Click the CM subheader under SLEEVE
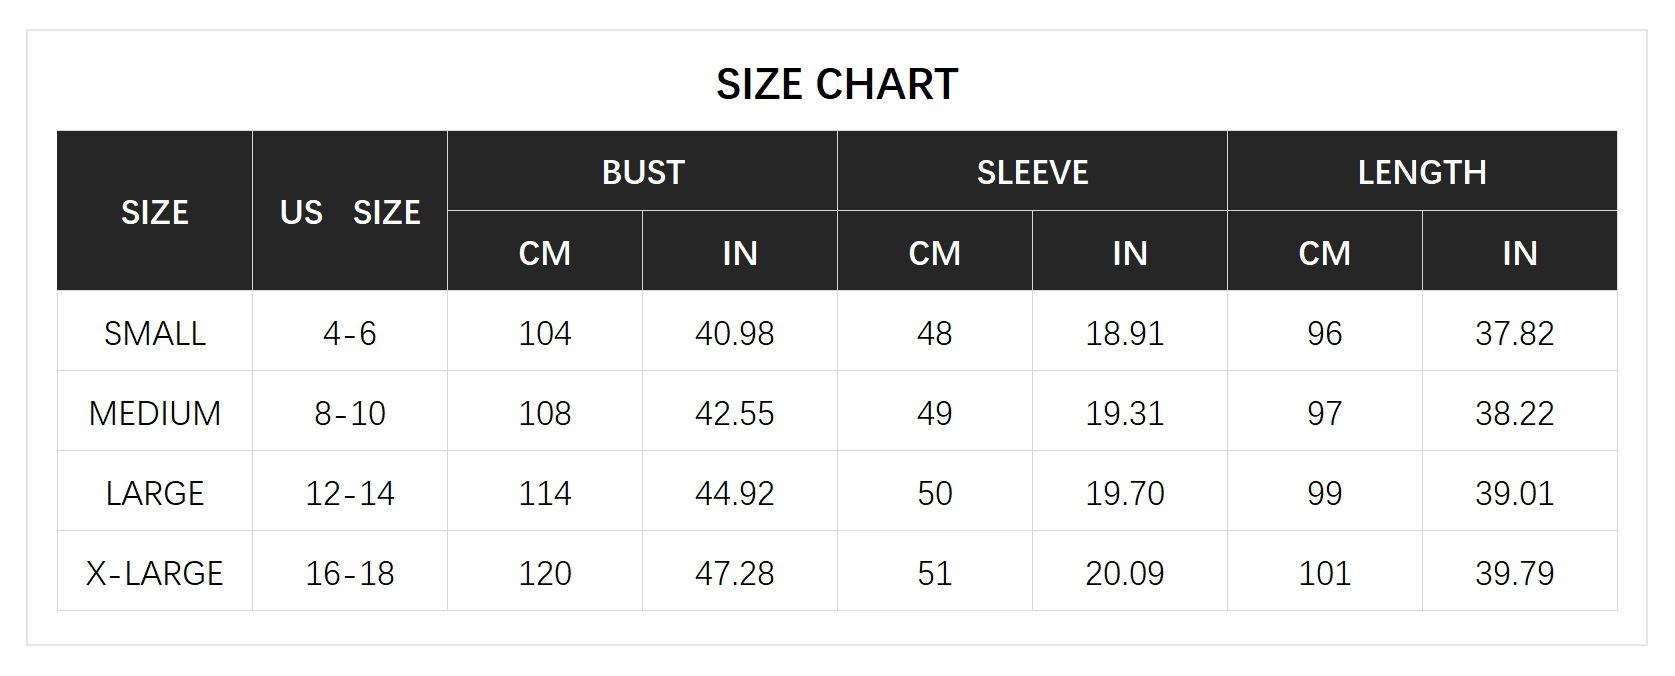The image size is (1675, 676). 935,253
